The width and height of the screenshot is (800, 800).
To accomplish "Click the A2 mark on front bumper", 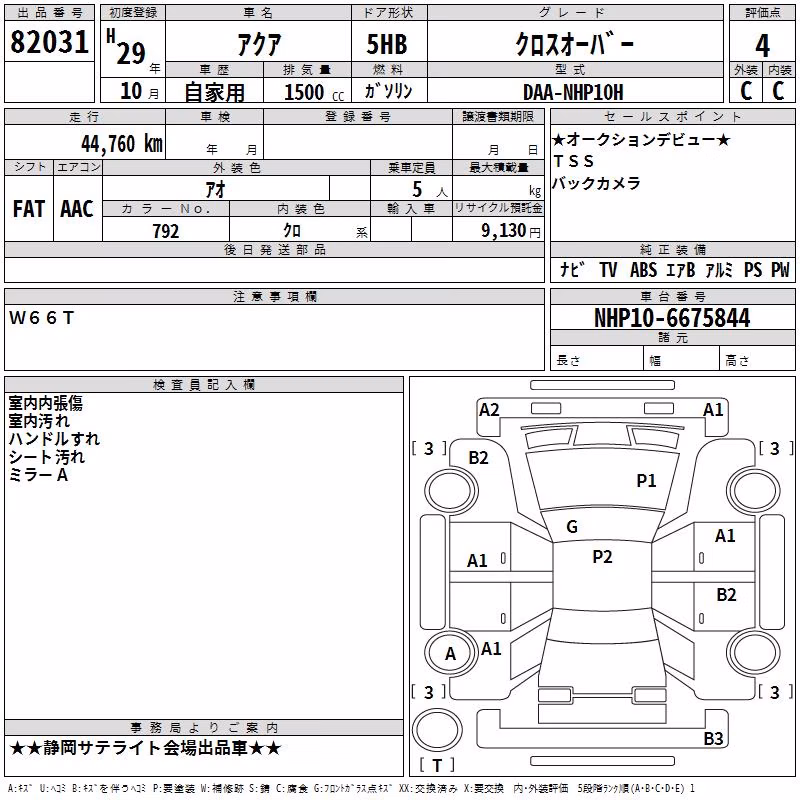I will click(489, 410).
